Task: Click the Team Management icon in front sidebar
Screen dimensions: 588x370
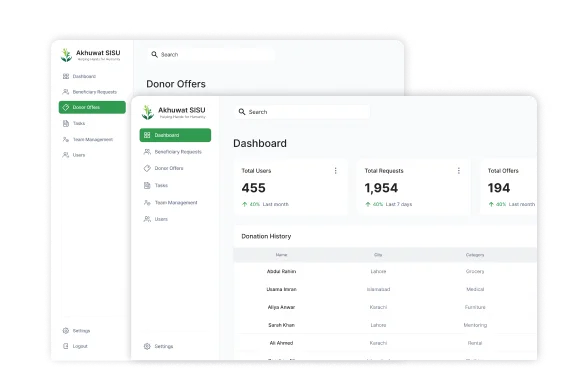Action: coord(147,202)
